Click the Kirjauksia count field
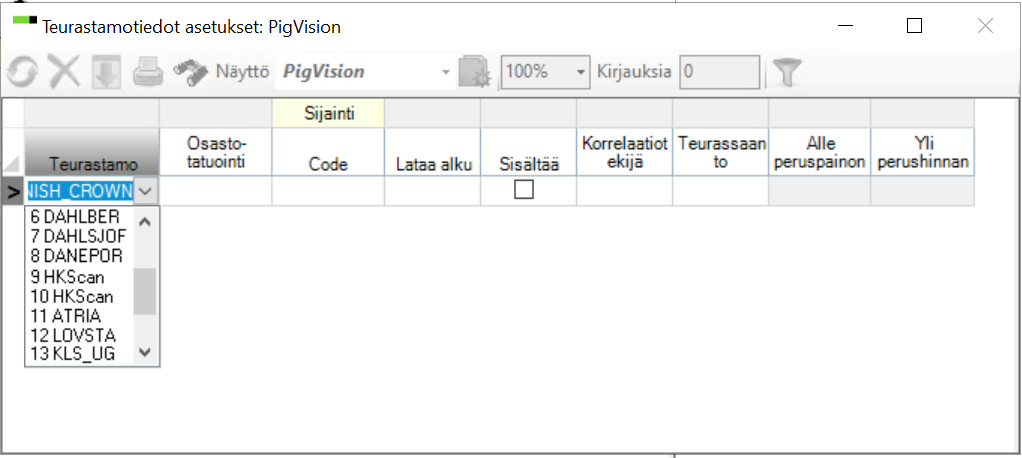The image size is (1022, 458). coord(720,72)
